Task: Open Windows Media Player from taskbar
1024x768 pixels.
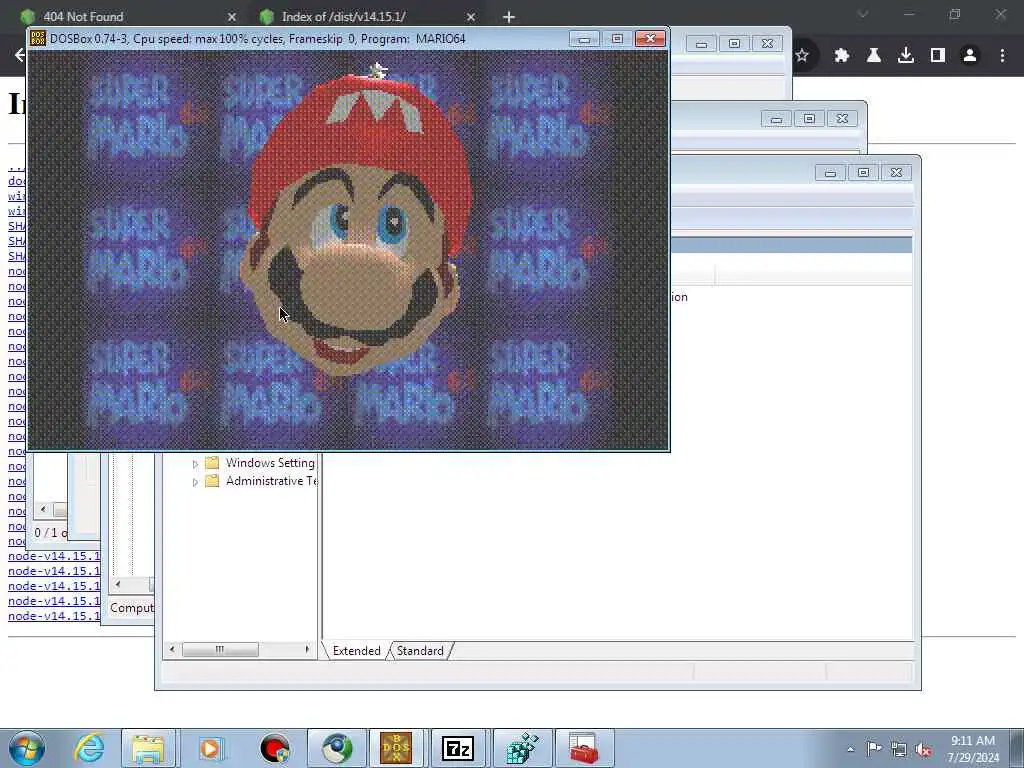Action: (211, 748)
